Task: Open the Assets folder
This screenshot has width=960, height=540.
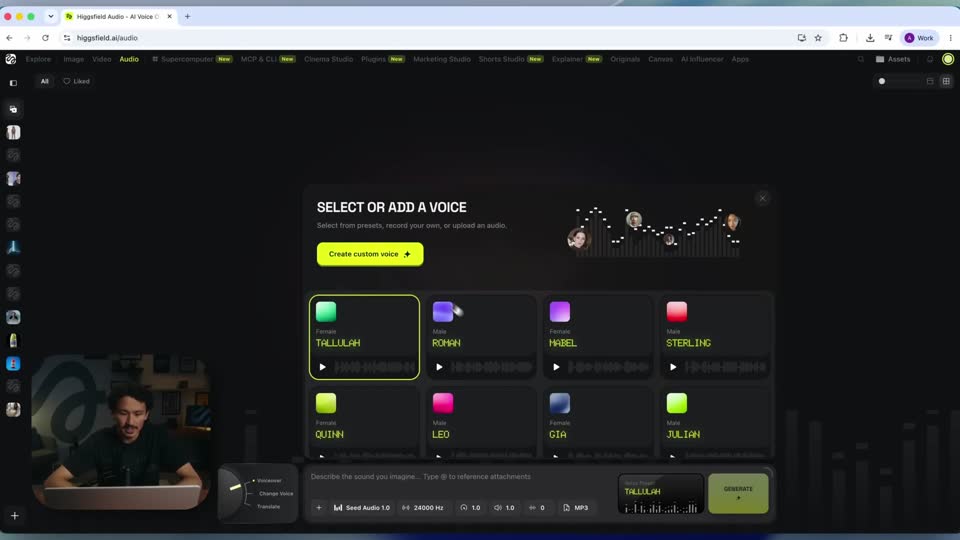Action: [x=893, y=59]
